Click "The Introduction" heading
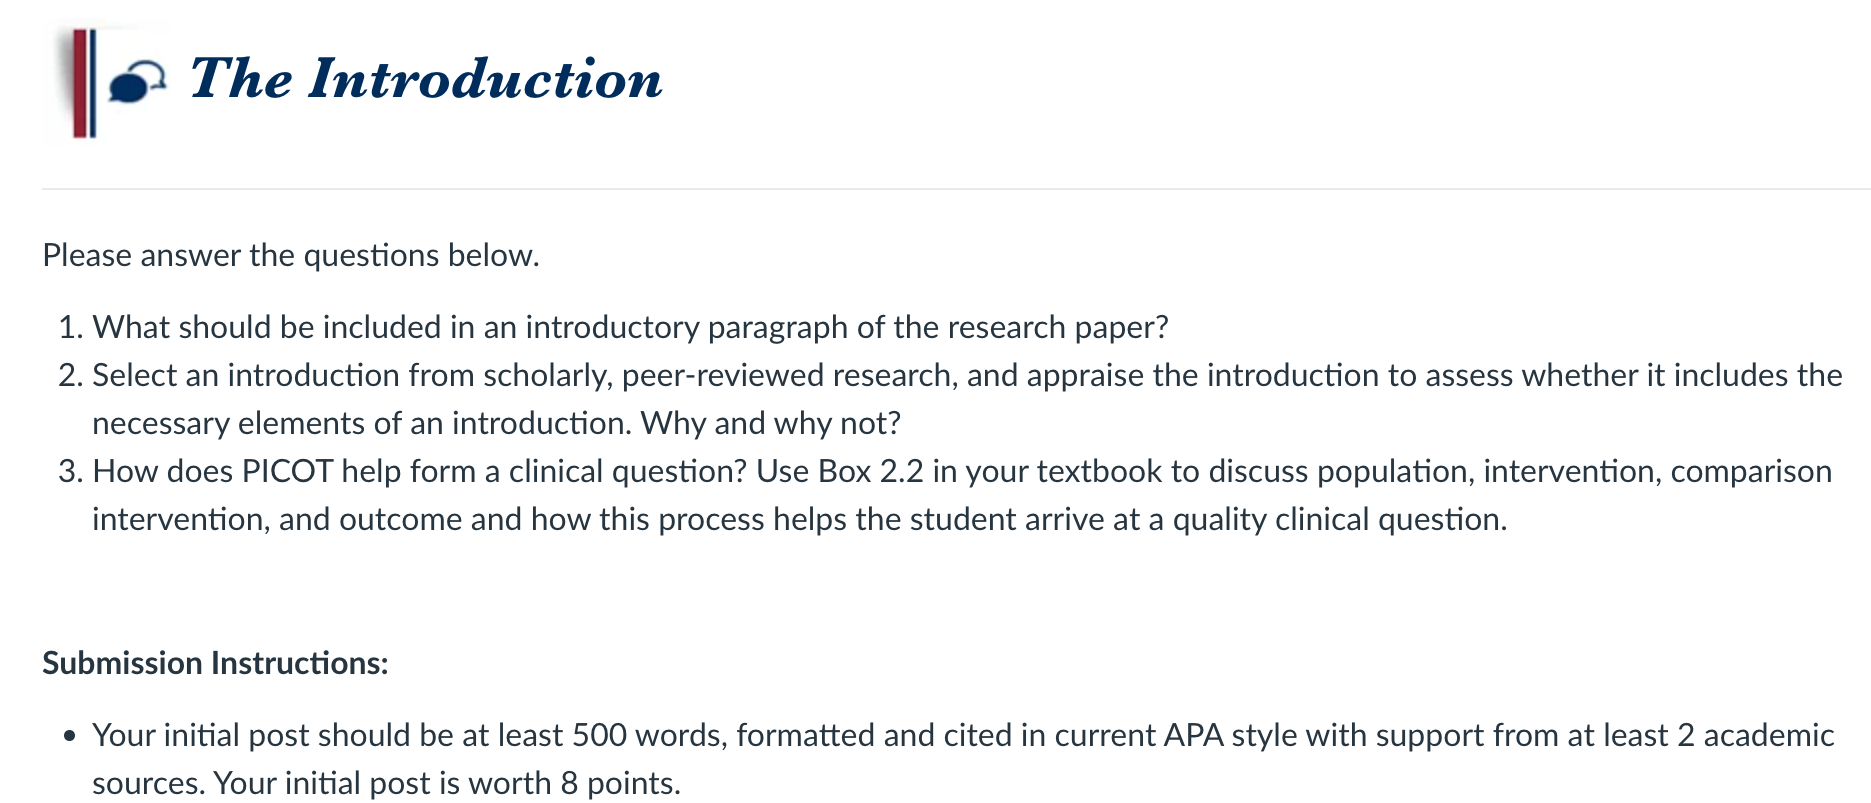 pos(426,79)
